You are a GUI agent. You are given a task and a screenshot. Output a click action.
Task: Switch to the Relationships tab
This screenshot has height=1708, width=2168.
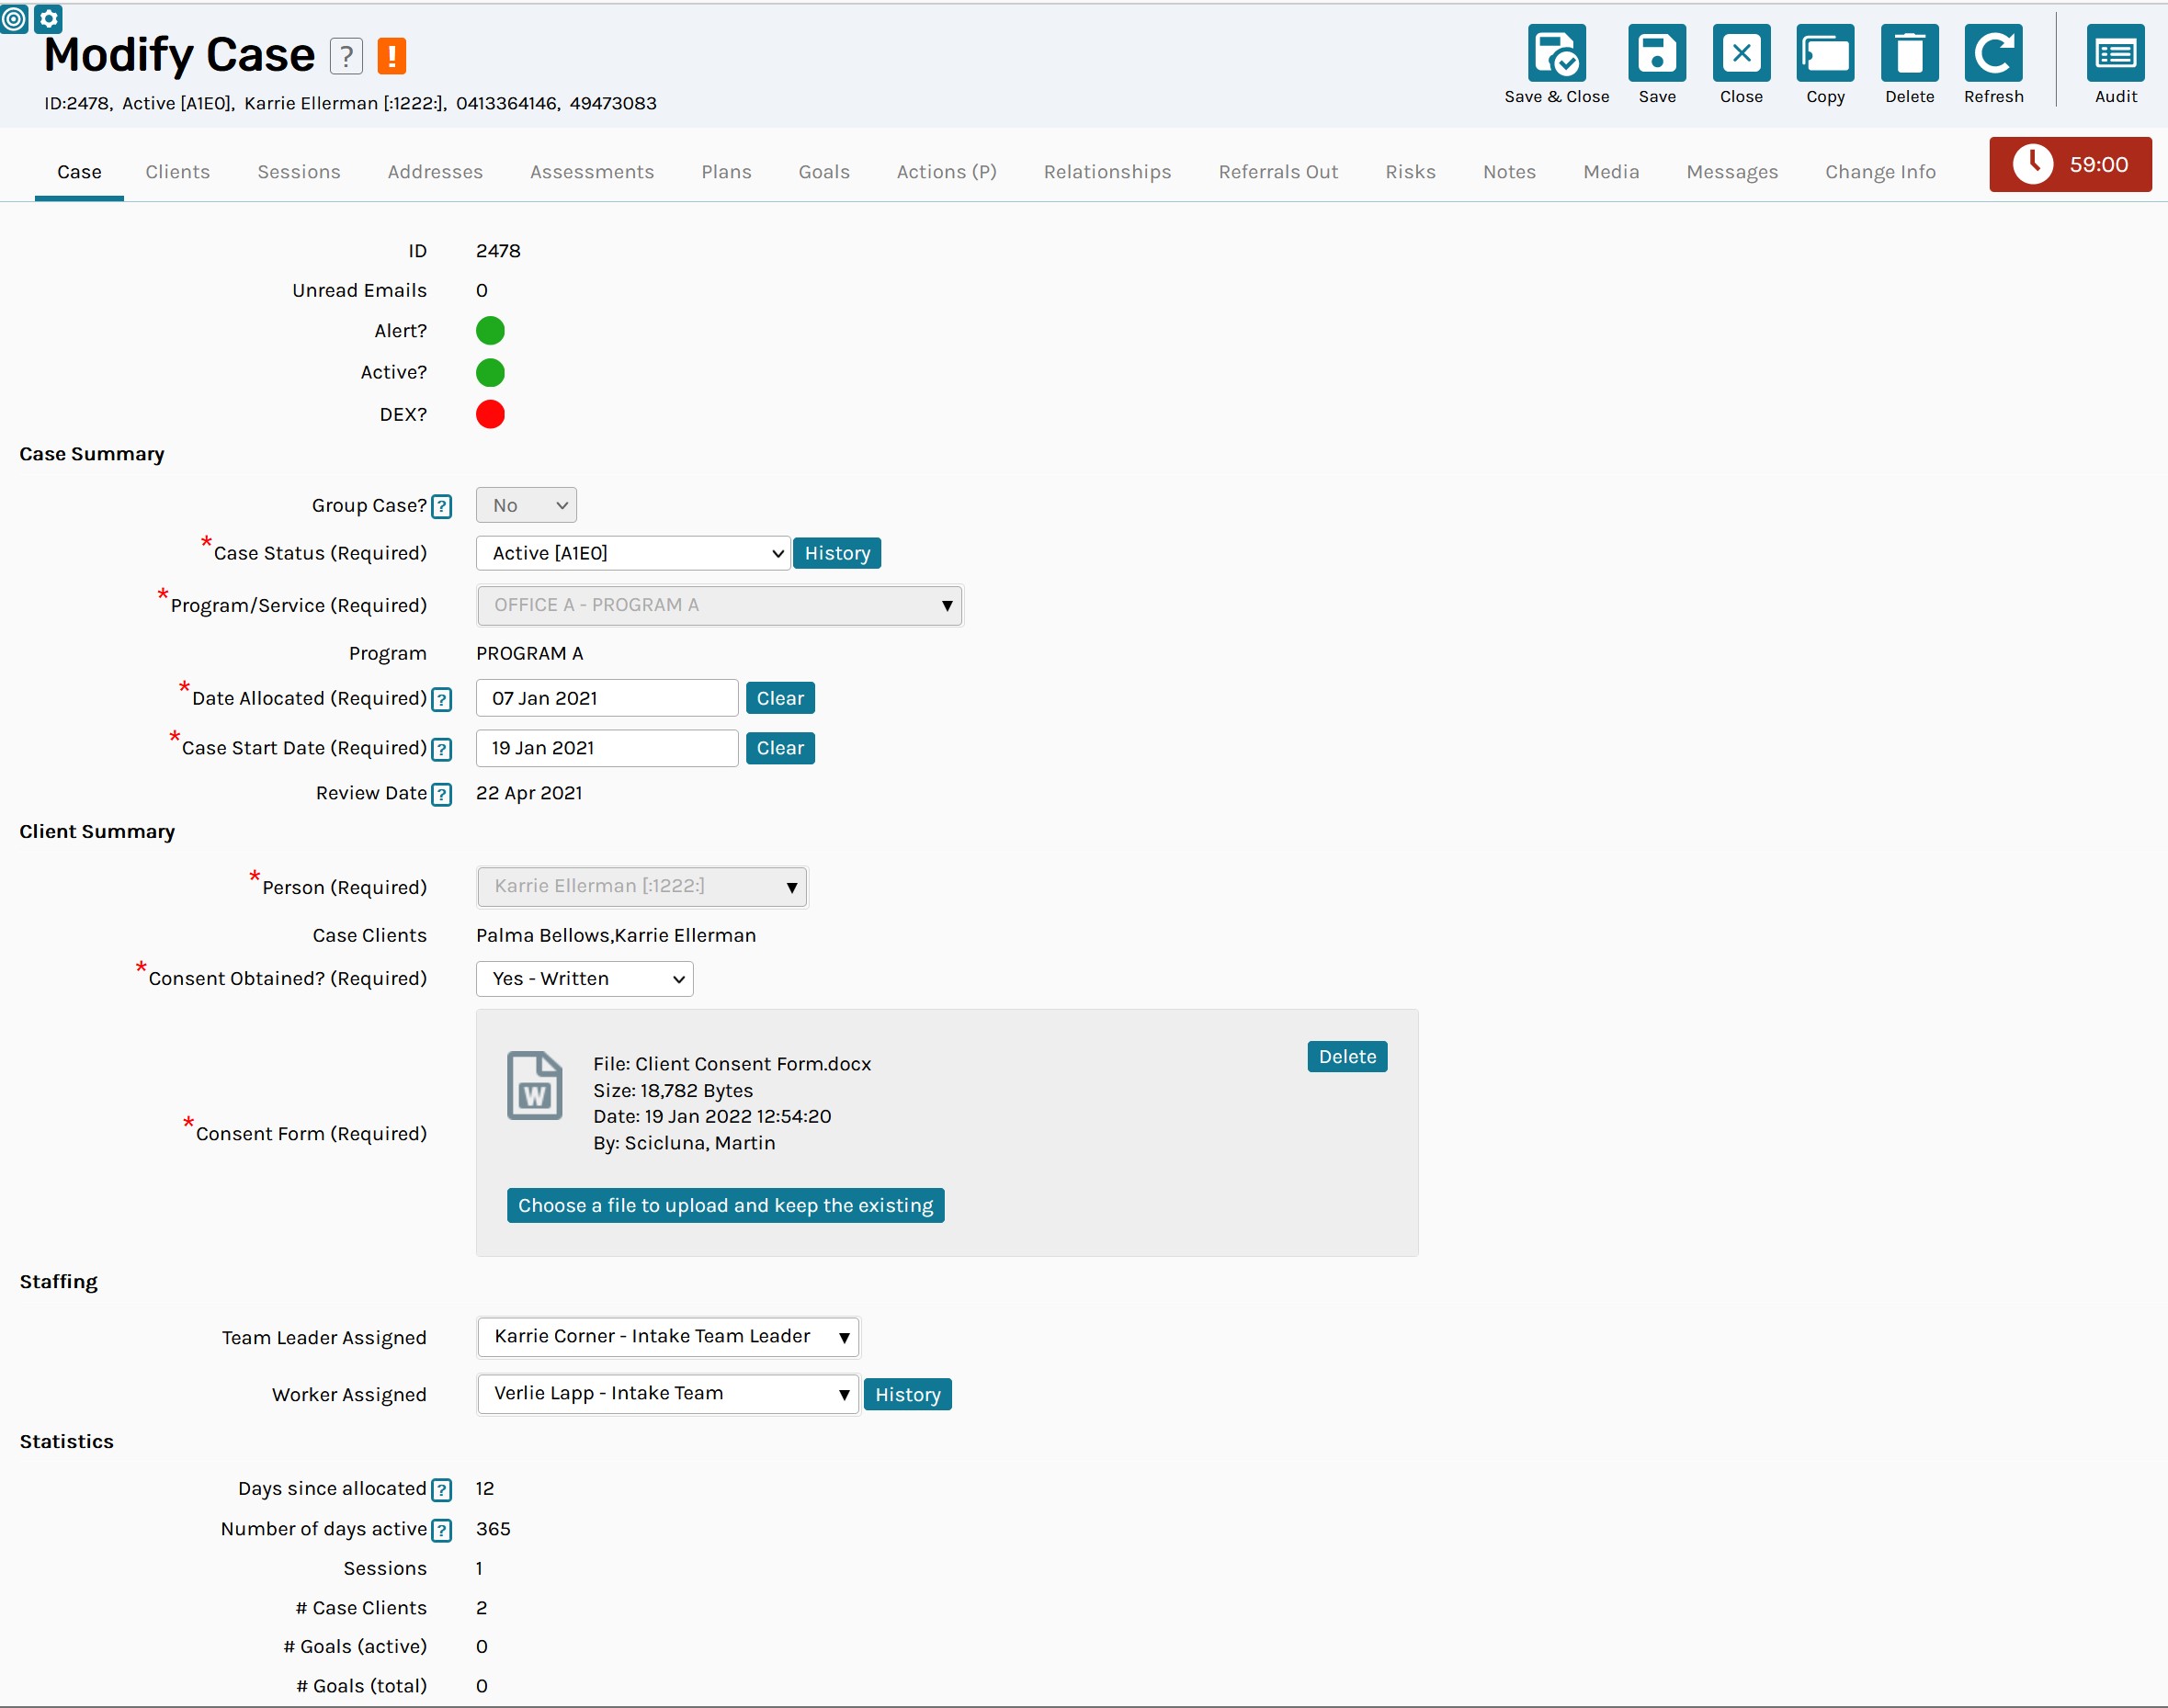pos(1107,171)
